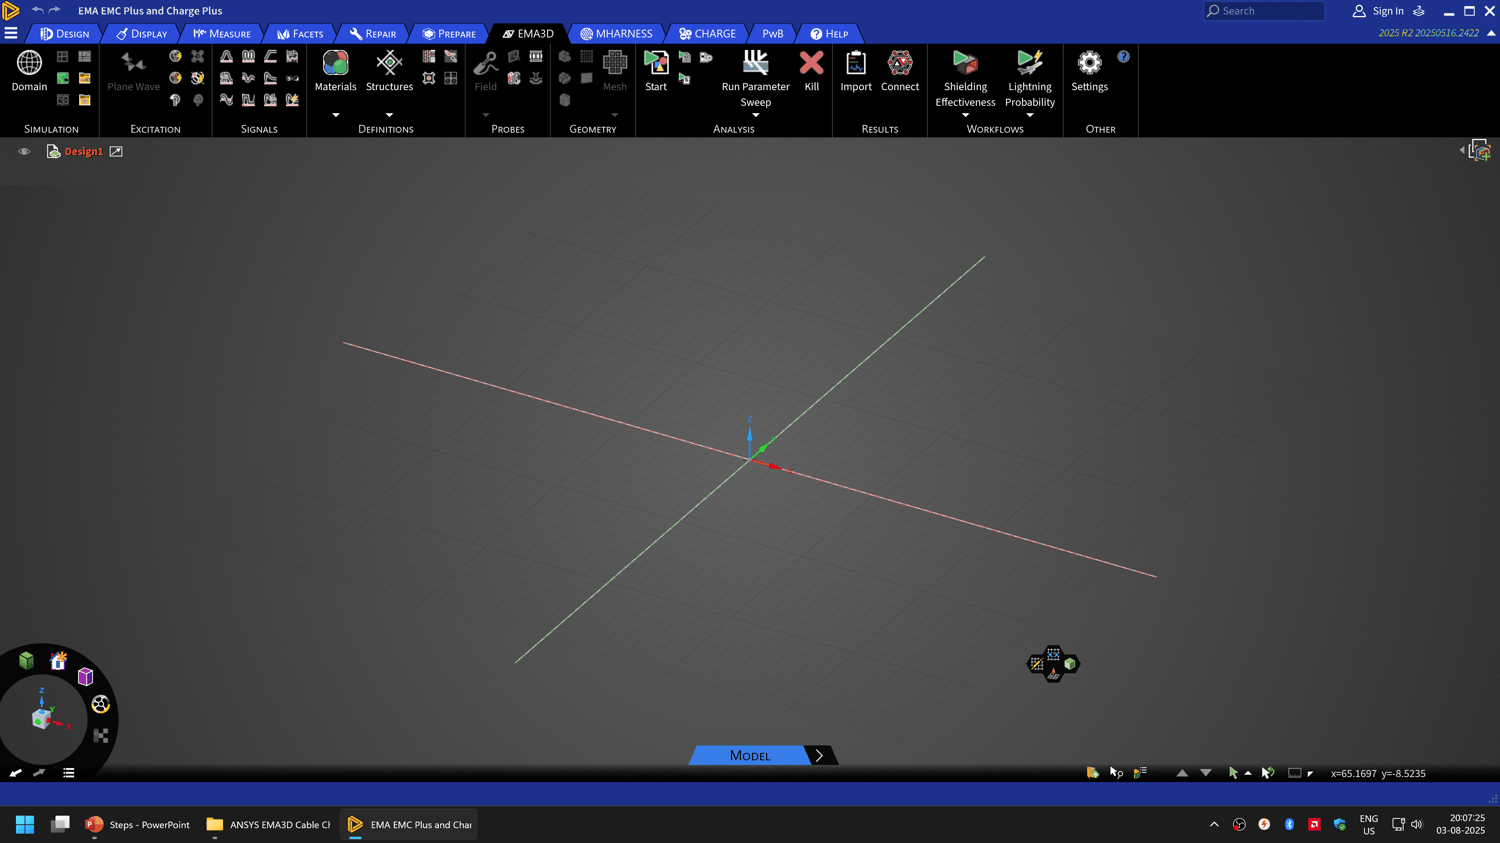Screen dimensions: 1500x843
Task: Click the undo arrow in title bar
Action: (x=37, y=10)
